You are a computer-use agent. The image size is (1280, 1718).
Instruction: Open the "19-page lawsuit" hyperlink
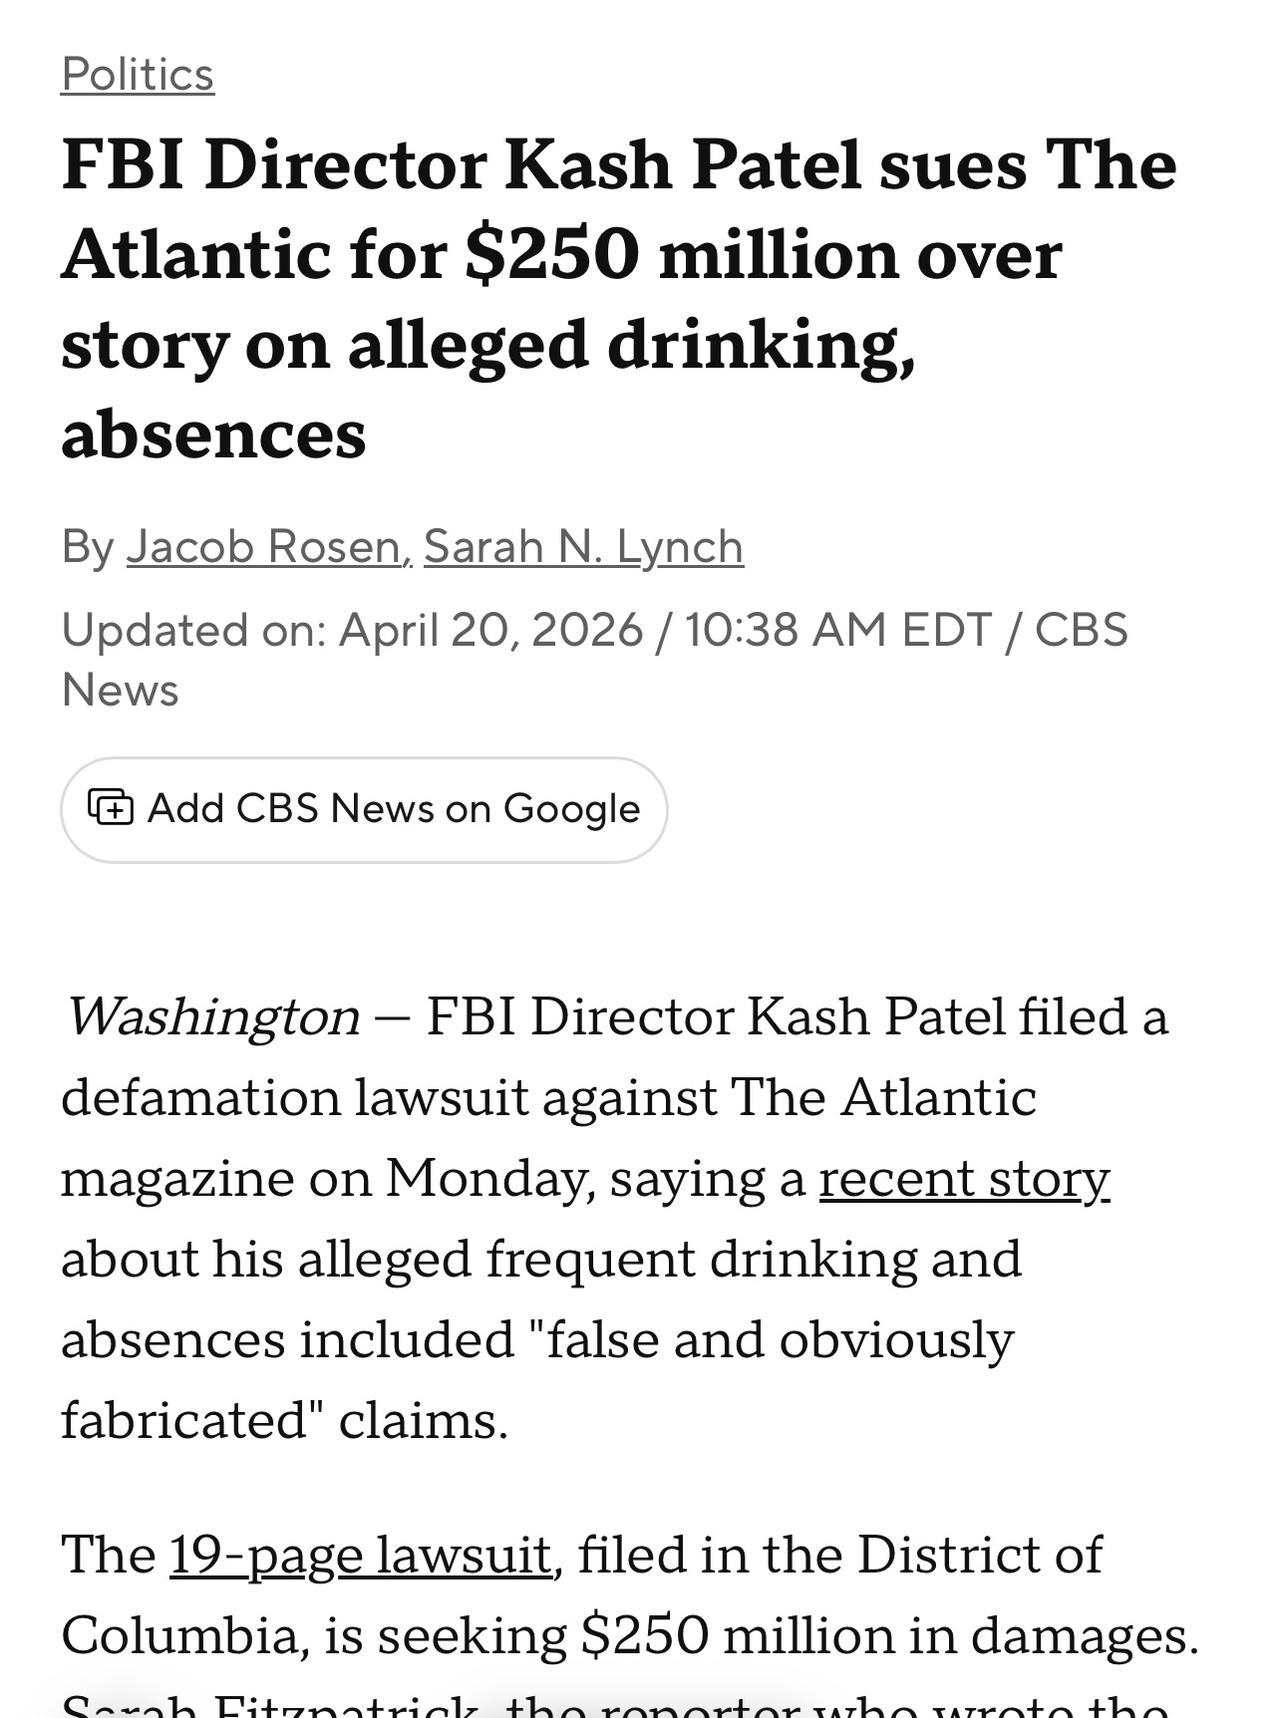pyautogui.click(x=360, y=1554)
